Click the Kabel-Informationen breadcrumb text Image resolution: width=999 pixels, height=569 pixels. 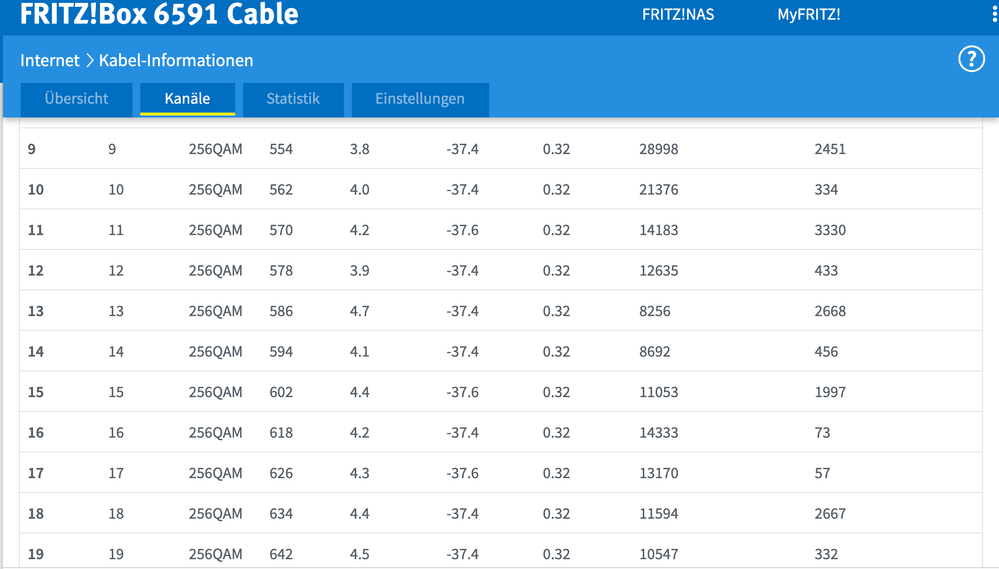click(176, 60)
